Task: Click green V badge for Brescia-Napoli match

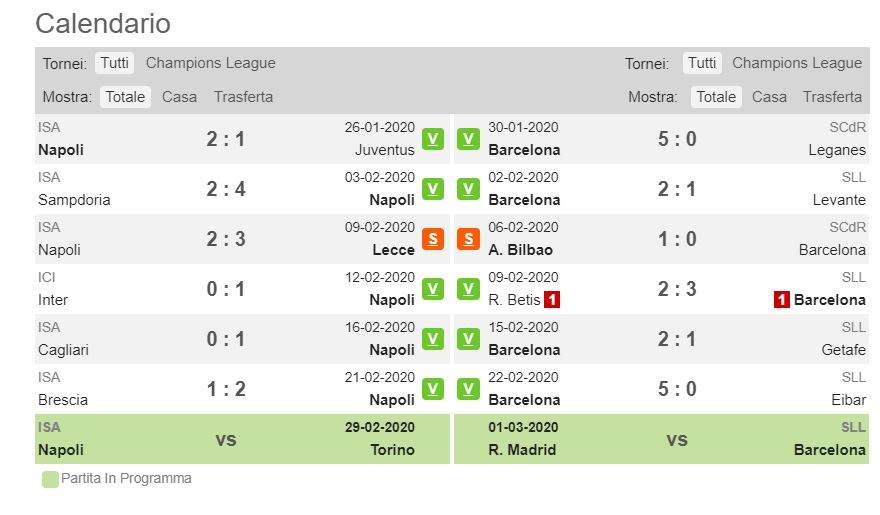Action: 433,389
